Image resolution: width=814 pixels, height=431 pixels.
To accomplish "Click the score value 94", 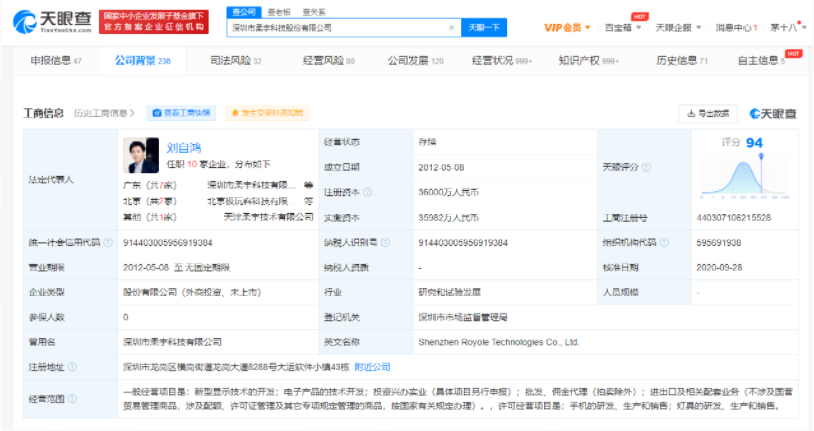I will click(x=754, y=143).
